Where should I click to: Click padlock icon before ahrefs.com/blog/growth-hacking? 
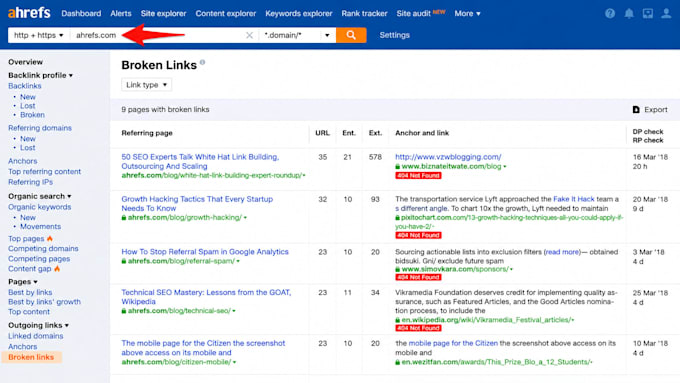(124, 217)
